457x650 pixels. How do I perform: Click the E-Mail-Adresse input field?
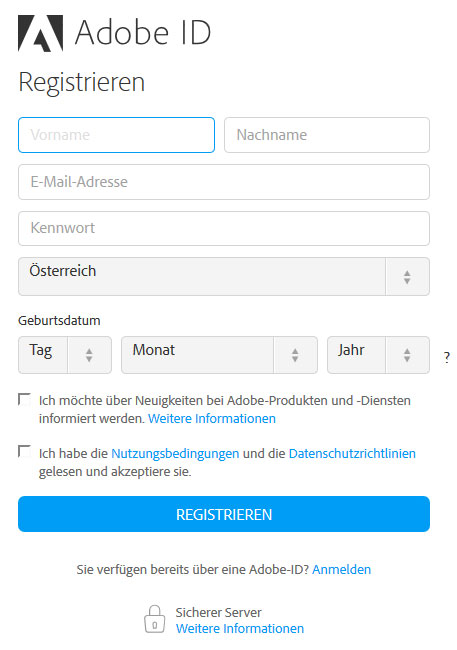pyautogui.click(x=224, y=182)
